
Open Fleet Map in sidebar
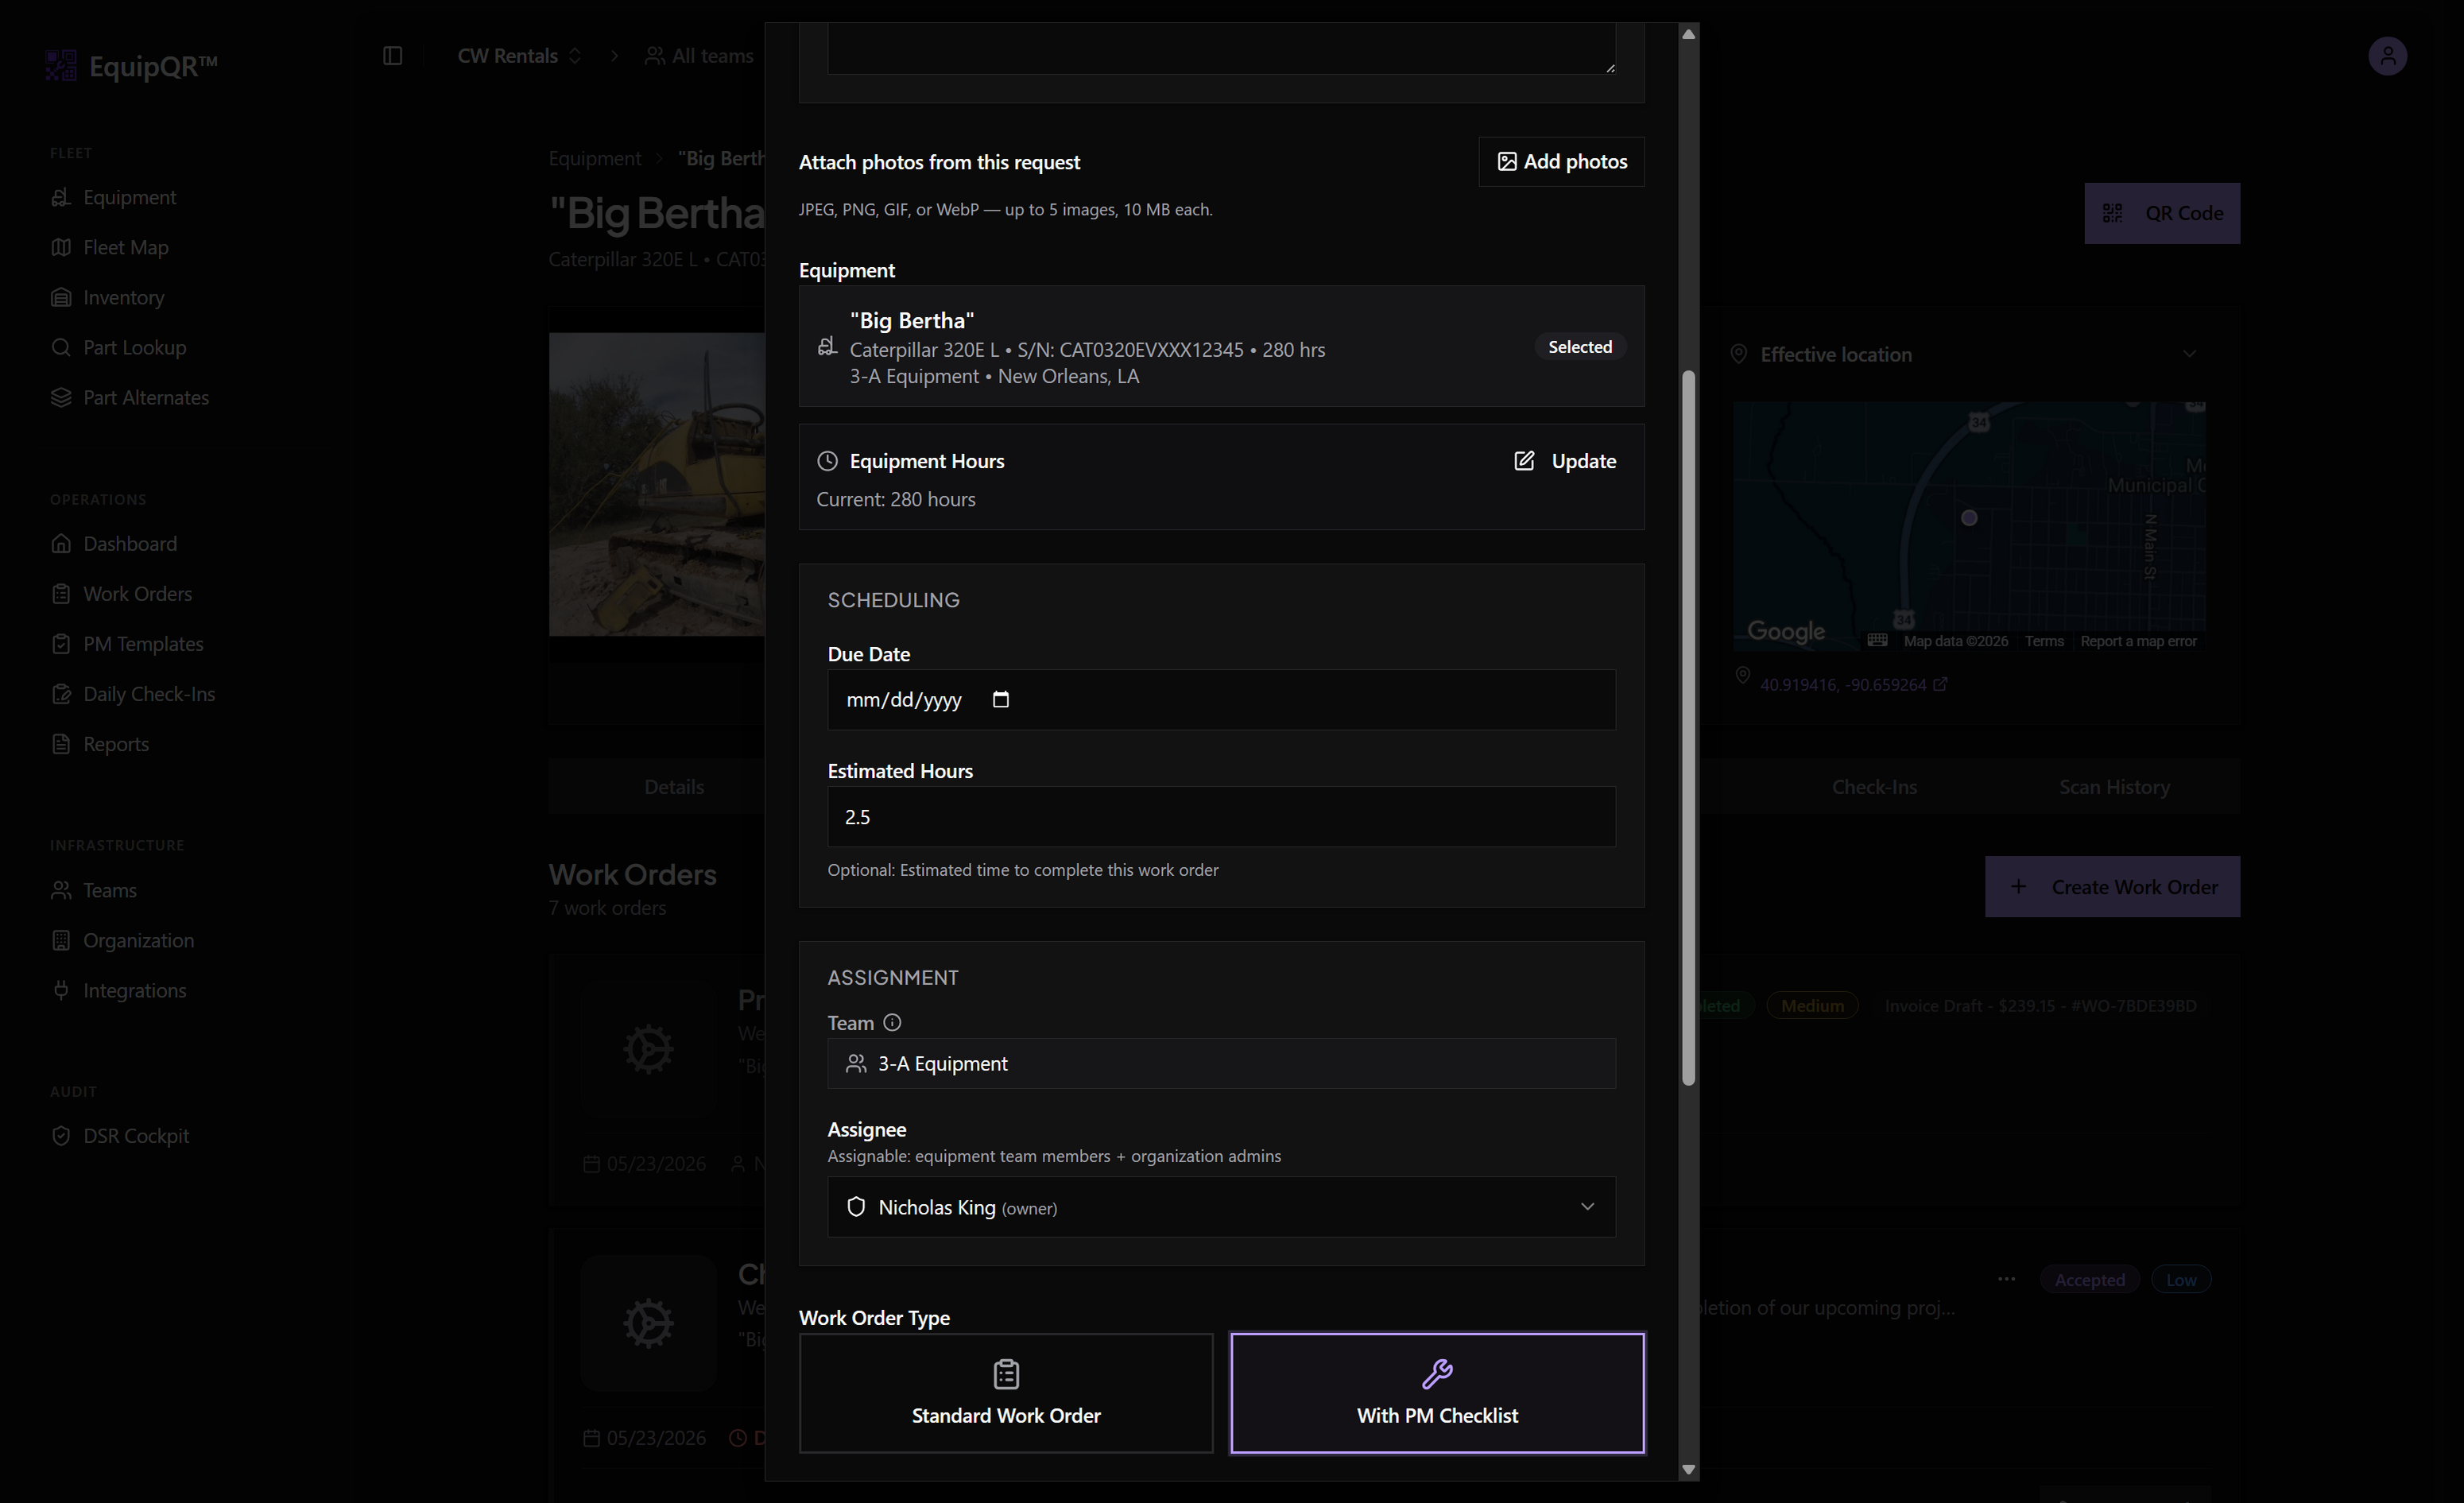pos(125,247)
